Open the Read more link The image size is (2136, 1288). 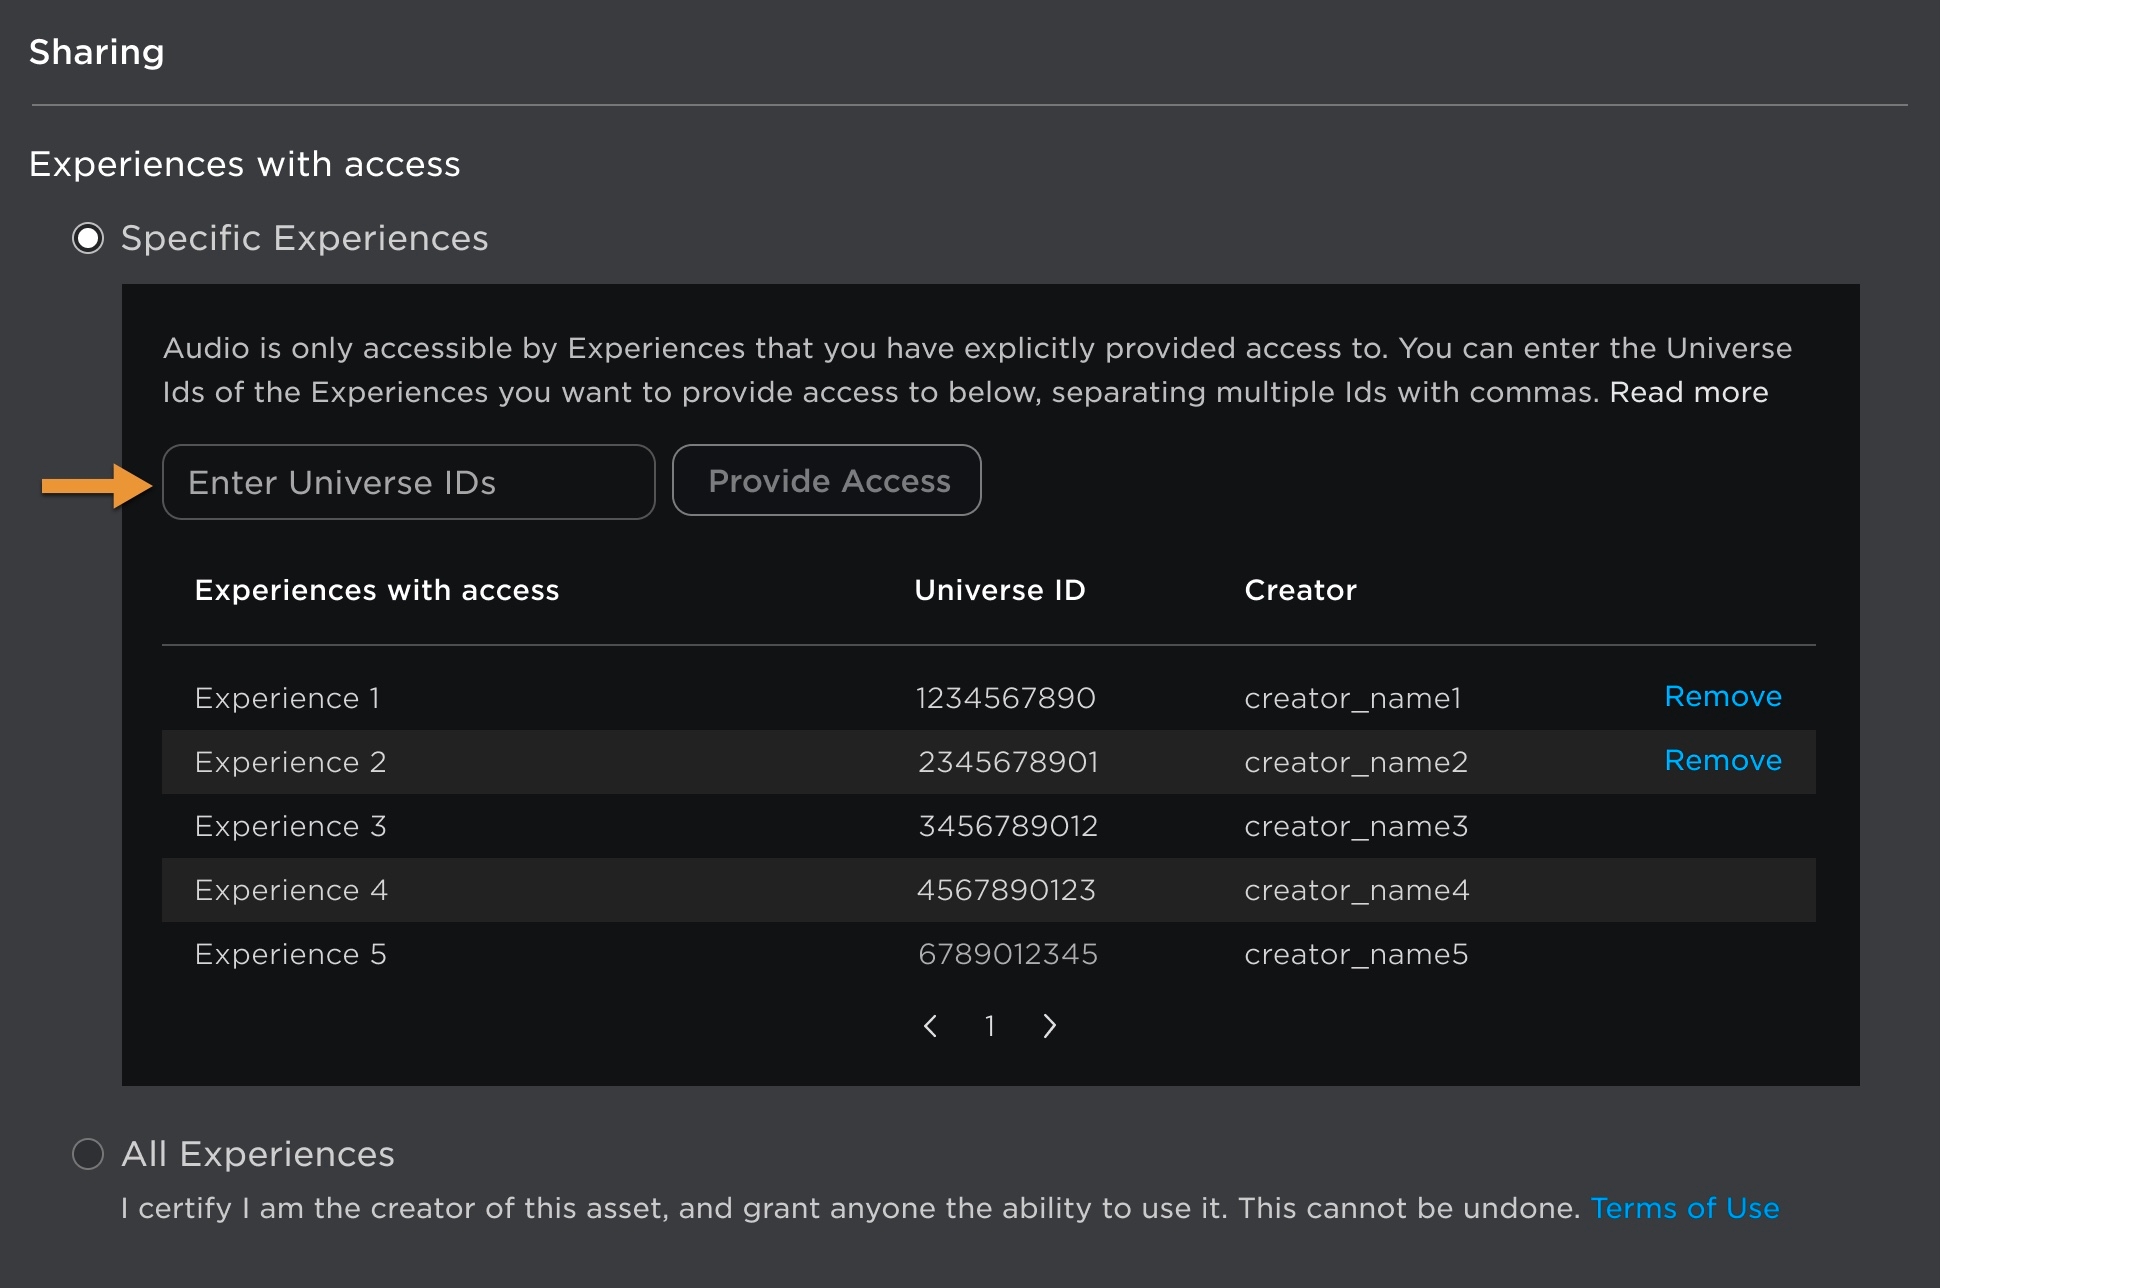pos(1688,392)
